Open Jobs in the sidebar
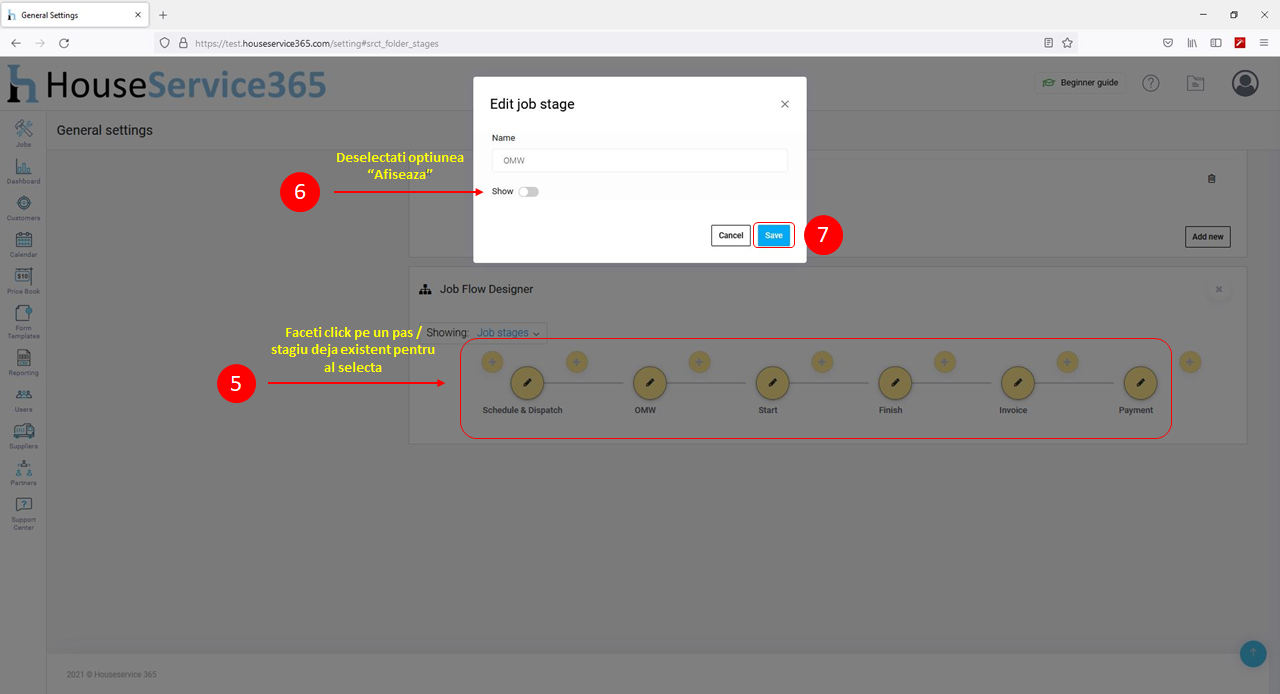The height and width of the screenshot is (694, 1280). (x=23, y=131)
